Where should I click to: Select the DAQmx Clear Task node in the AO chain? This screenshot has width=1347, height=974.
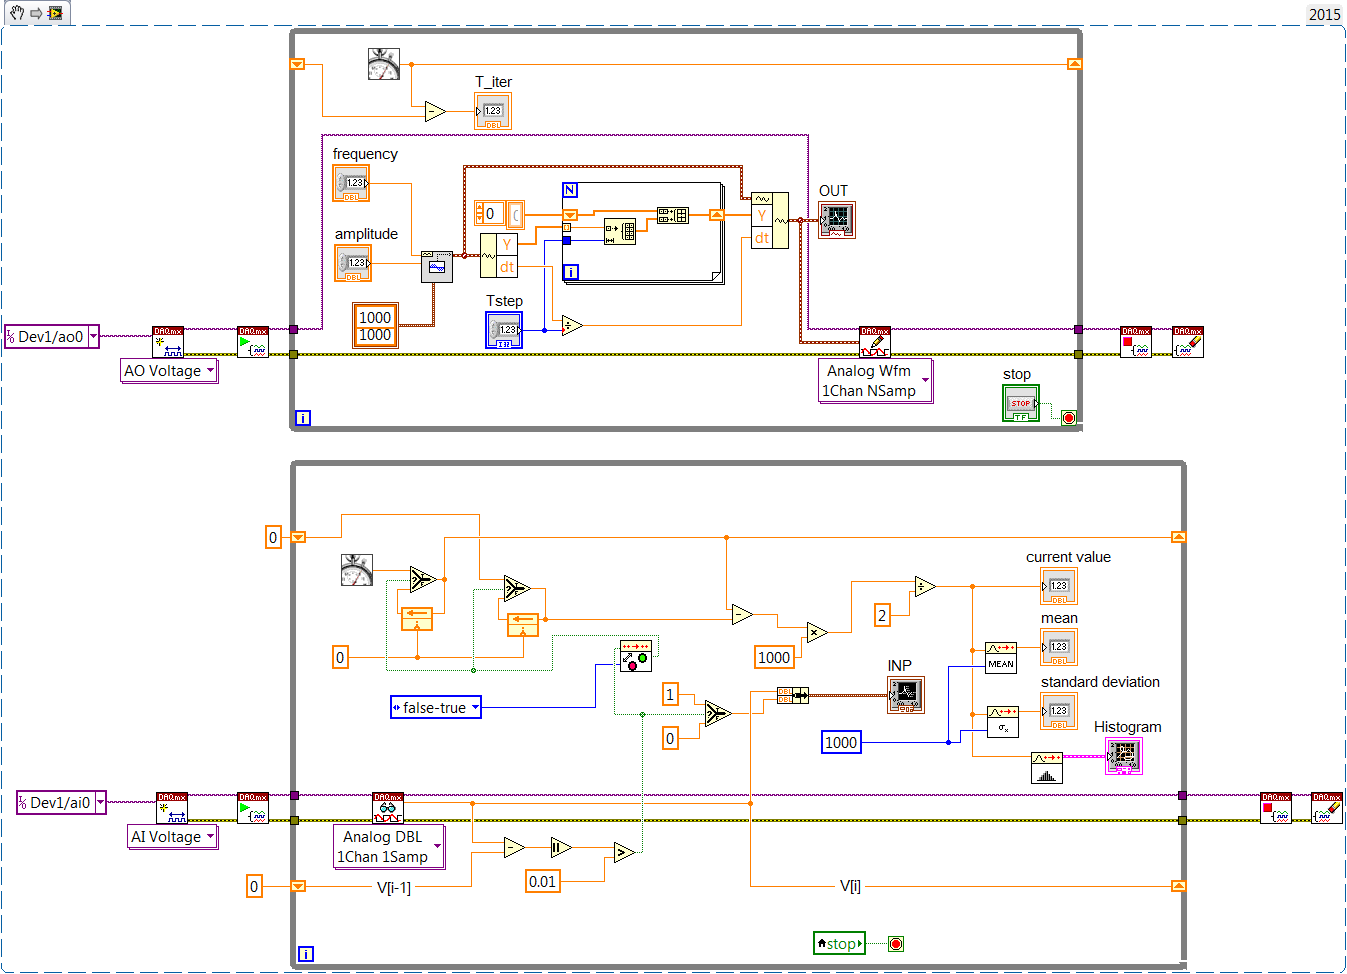point(1188,342)
